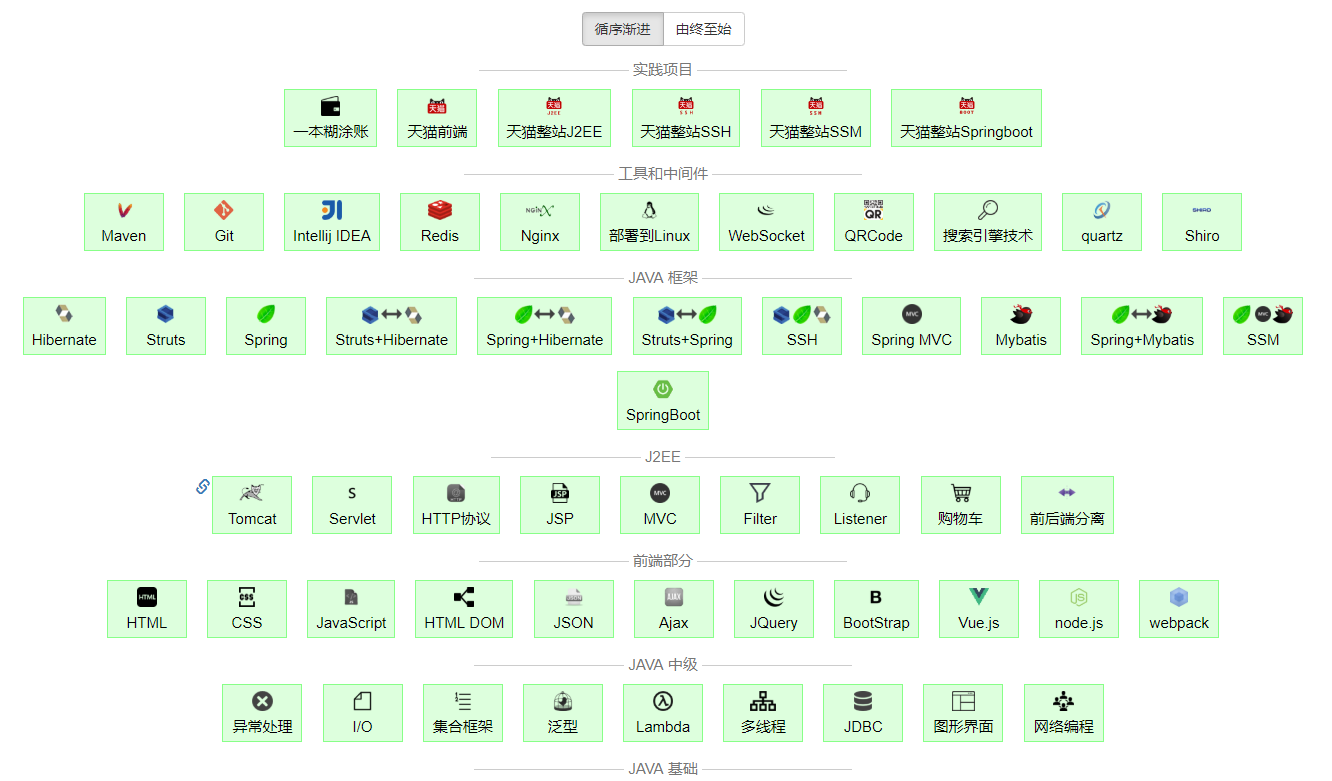Open 天猫整站Springboot project
This screenshot has width=1332, height=781.
tap(966, 118)
